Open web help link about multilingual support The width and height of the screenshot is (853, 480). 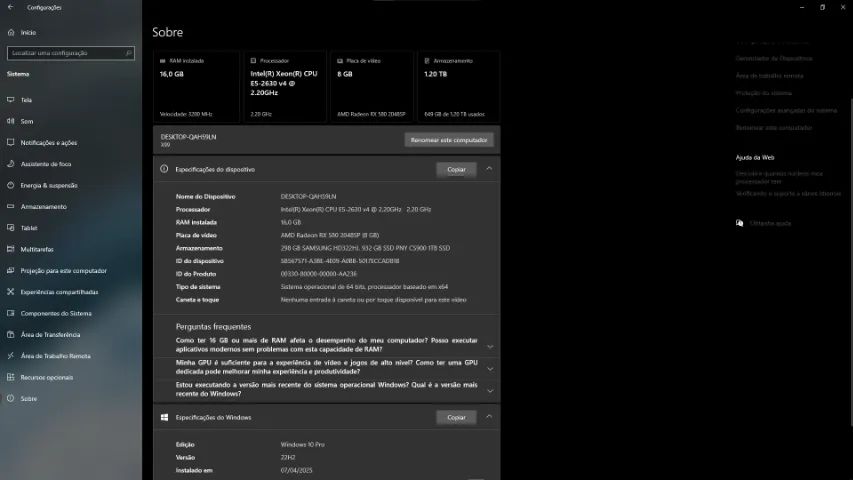click(788, 194)
